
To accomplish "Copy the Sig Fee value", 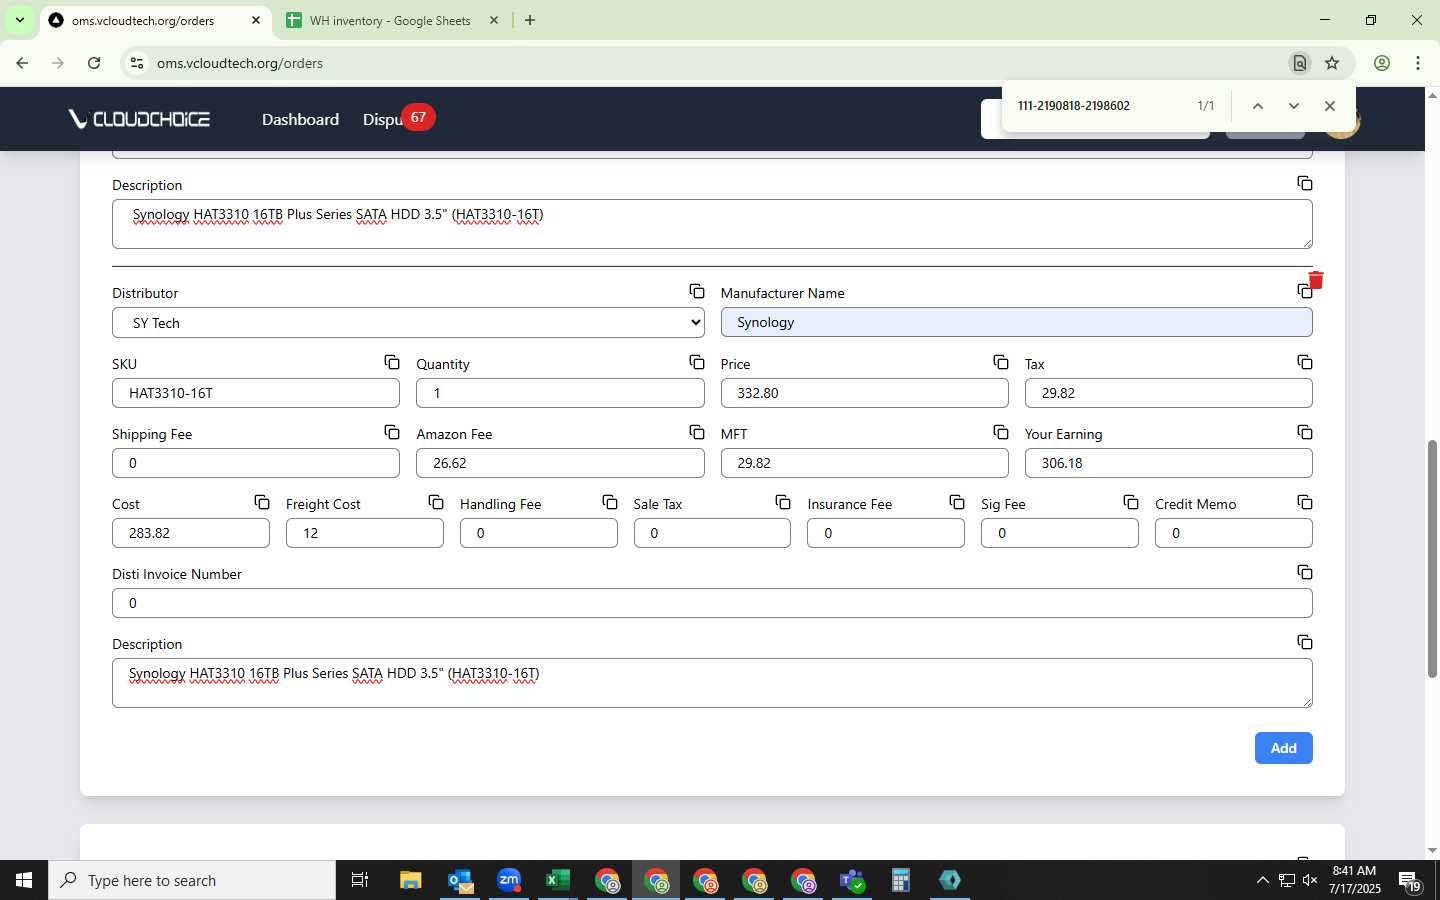I will pyautogui.click(x=1130, y=502).
